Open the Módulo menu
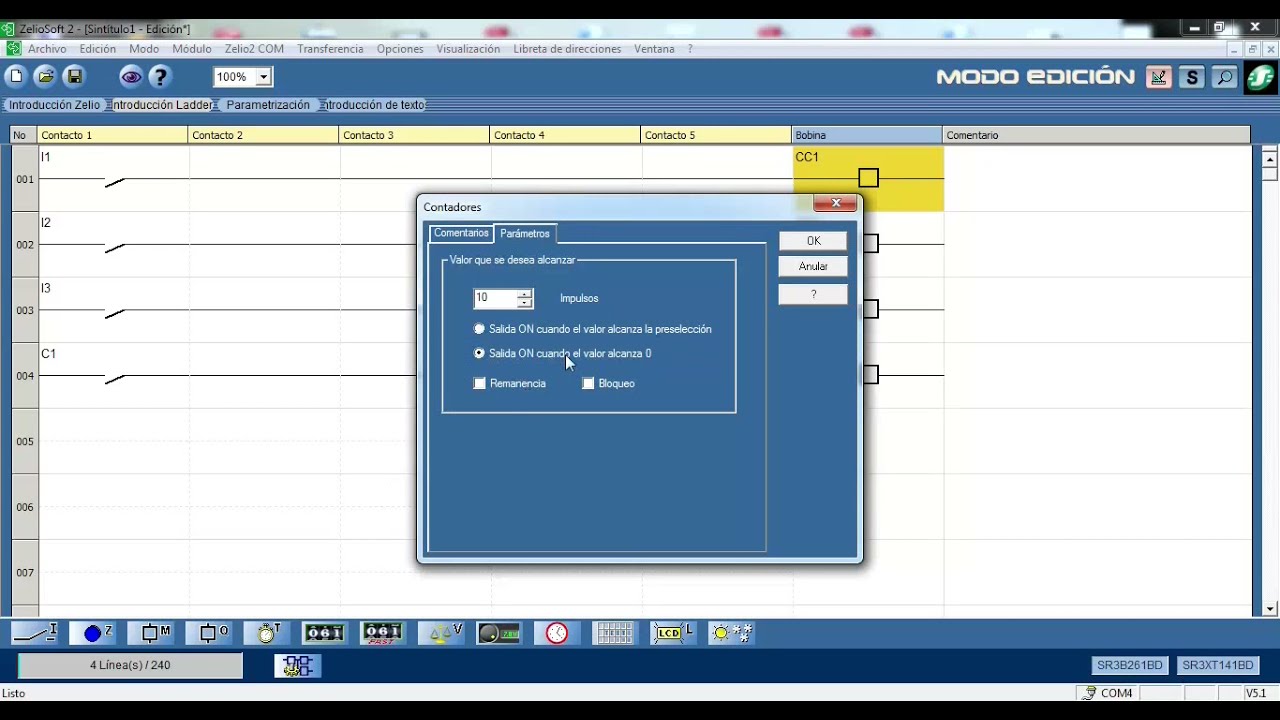The width and height of the screenshot is (1280, 720). (192, 49)
